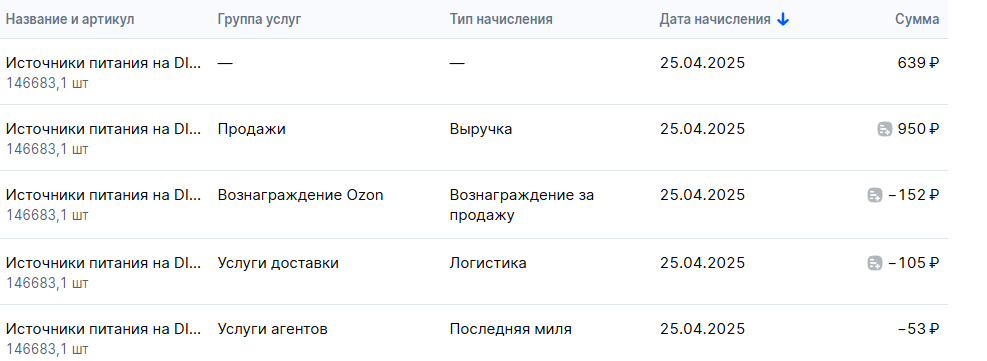Open the product name in the Последняя миля row
The image size is (987, 361).
click(104, 329)
